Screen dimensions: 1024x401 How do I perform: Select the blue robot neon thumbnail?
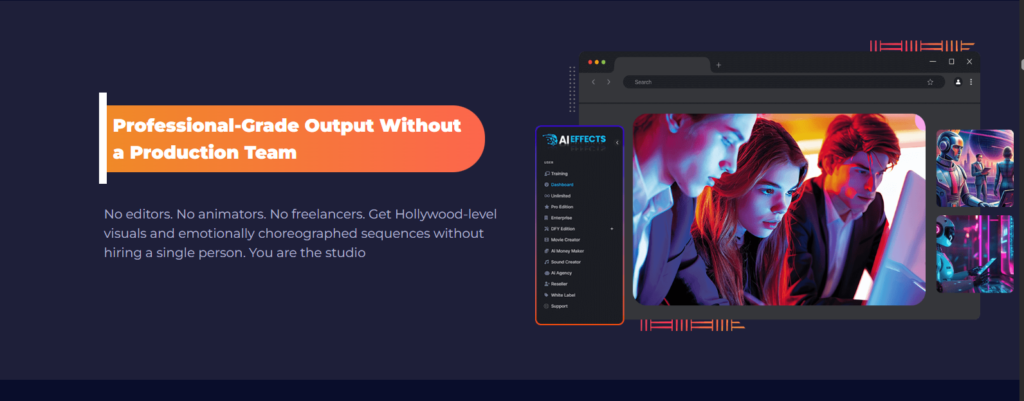974,254
